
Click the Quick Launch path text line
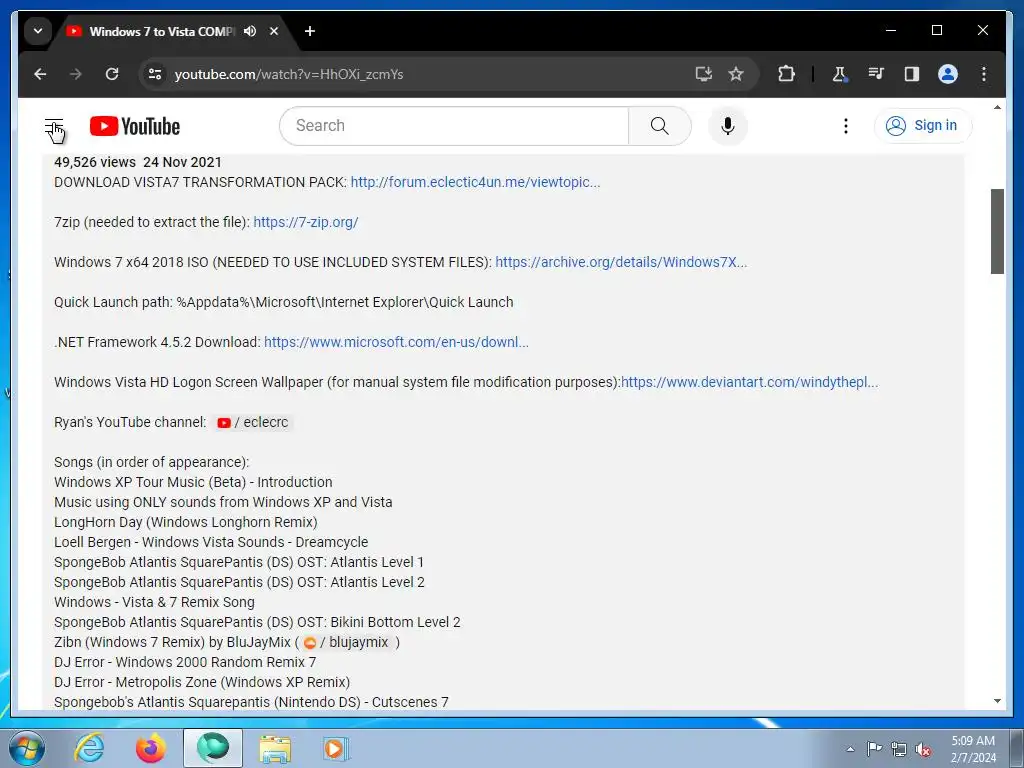click(x=283, y=302)
